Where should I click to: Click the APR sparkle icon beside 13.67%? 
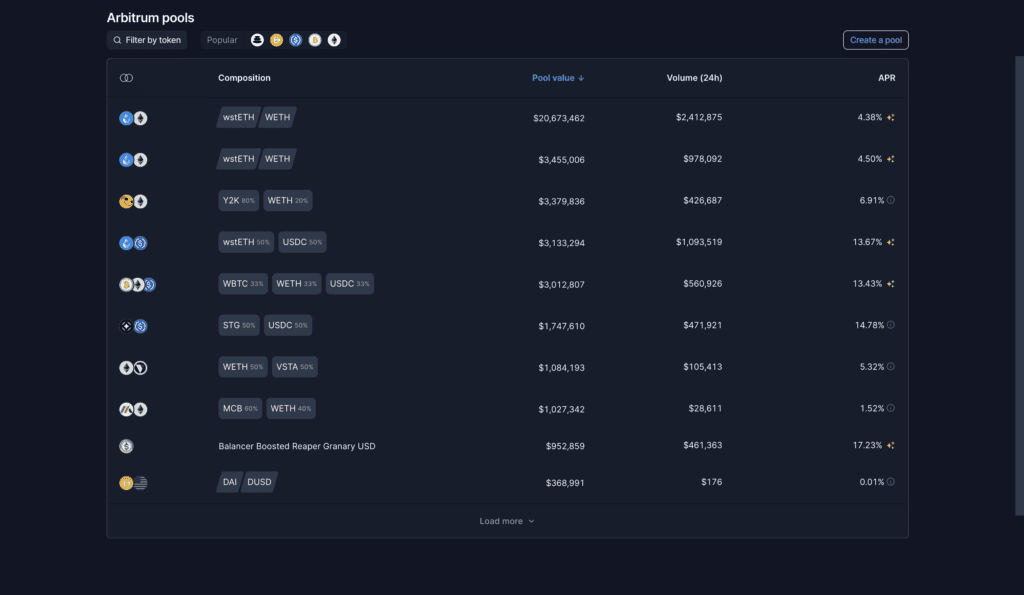click(x=890, y=242)
